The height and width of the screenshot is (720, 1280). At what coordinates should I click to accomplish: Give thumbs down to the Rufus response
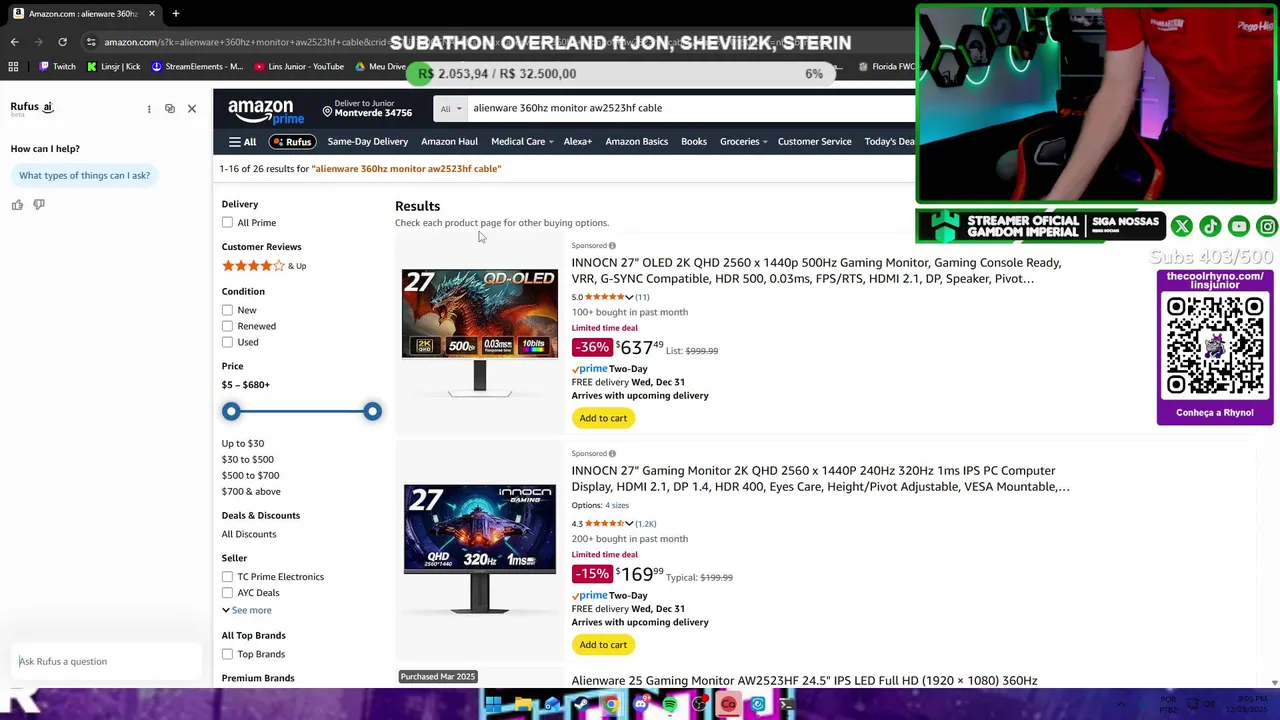(39, 204)
